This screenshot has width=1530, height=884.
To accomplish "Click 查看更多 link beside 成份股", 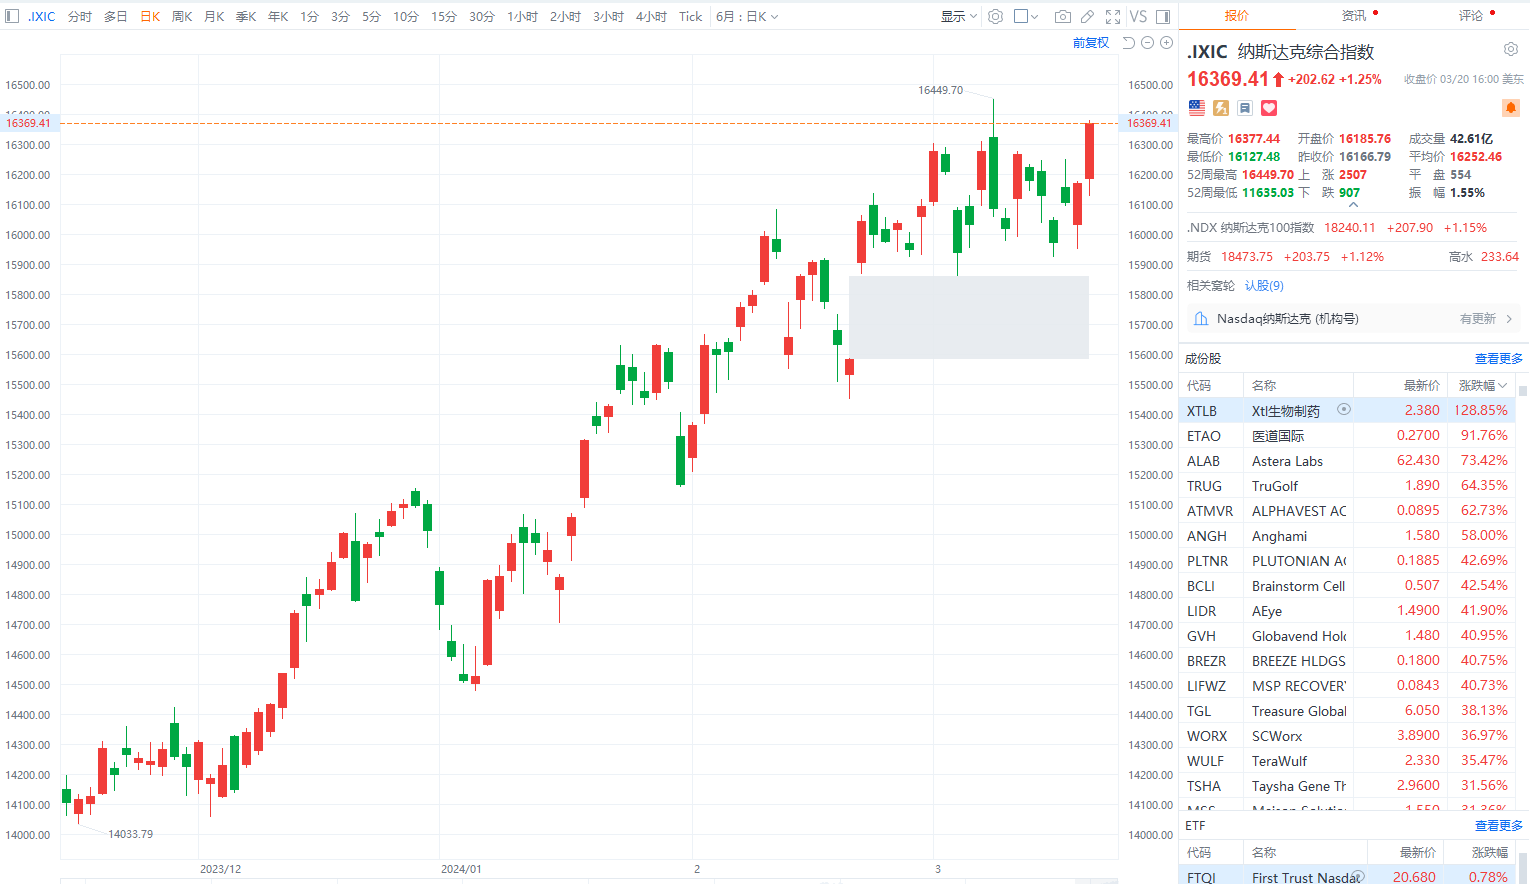I will point(1498,359).
